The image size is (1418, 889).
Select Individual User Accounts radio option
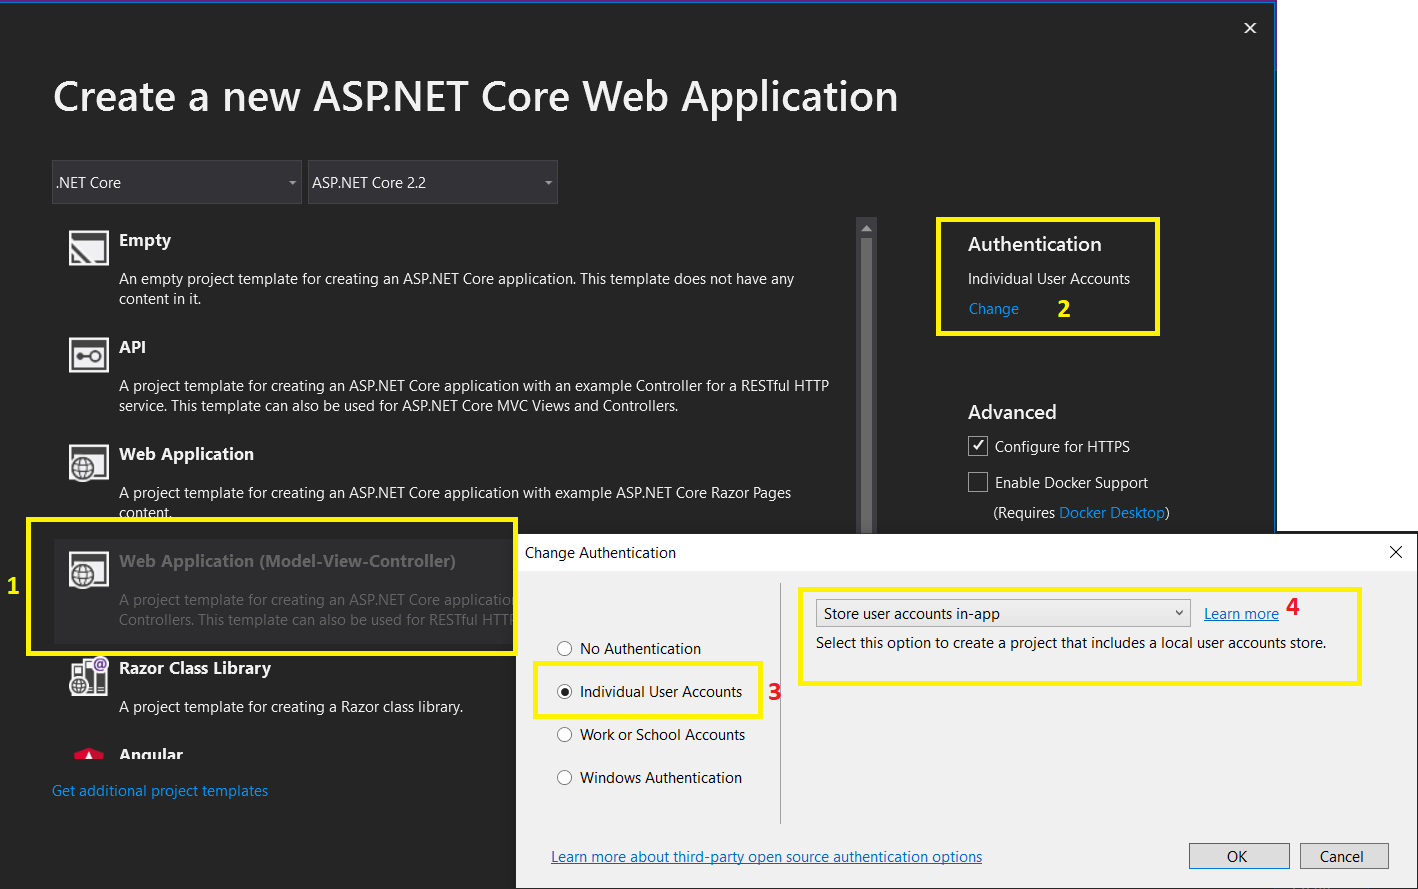[x=565, y=691]
